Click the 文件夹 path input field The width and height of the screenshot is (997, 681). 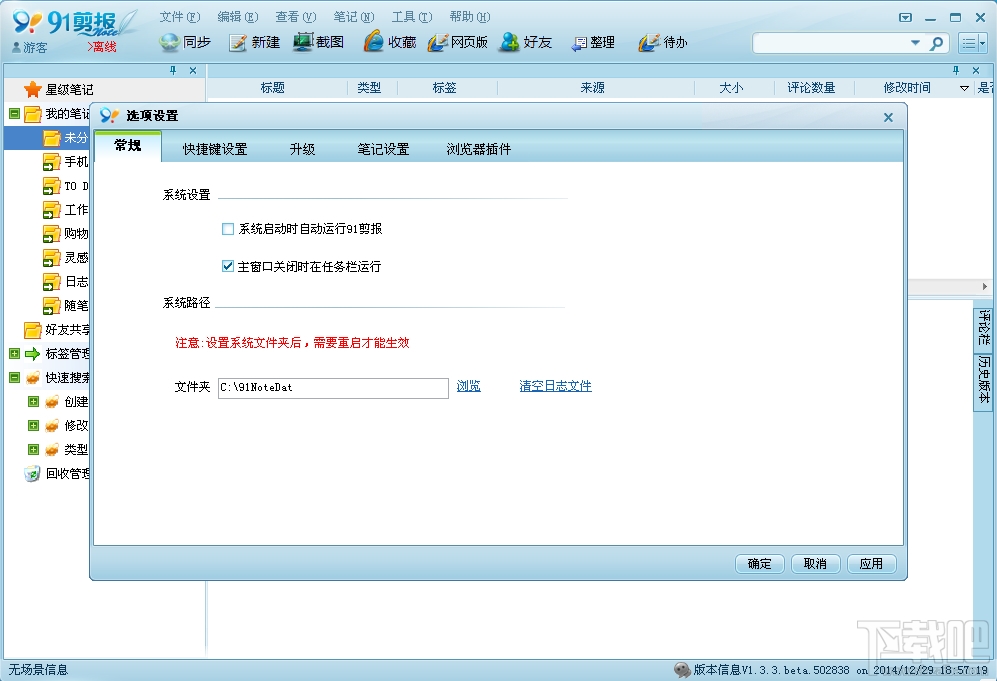(x=333, y=388)
